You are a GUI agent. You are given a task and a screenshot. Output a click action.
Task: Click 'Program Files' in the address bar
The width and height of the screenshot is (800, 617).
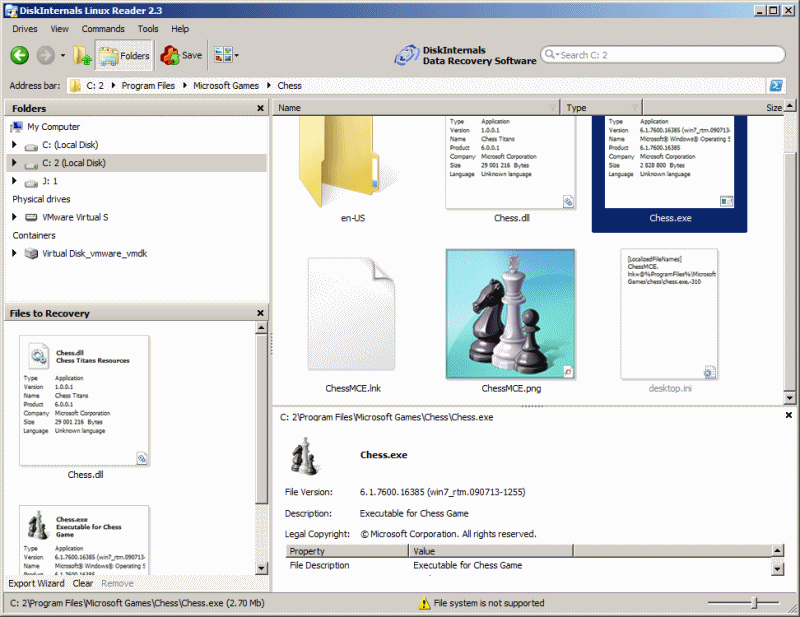(x=148, y=86)
